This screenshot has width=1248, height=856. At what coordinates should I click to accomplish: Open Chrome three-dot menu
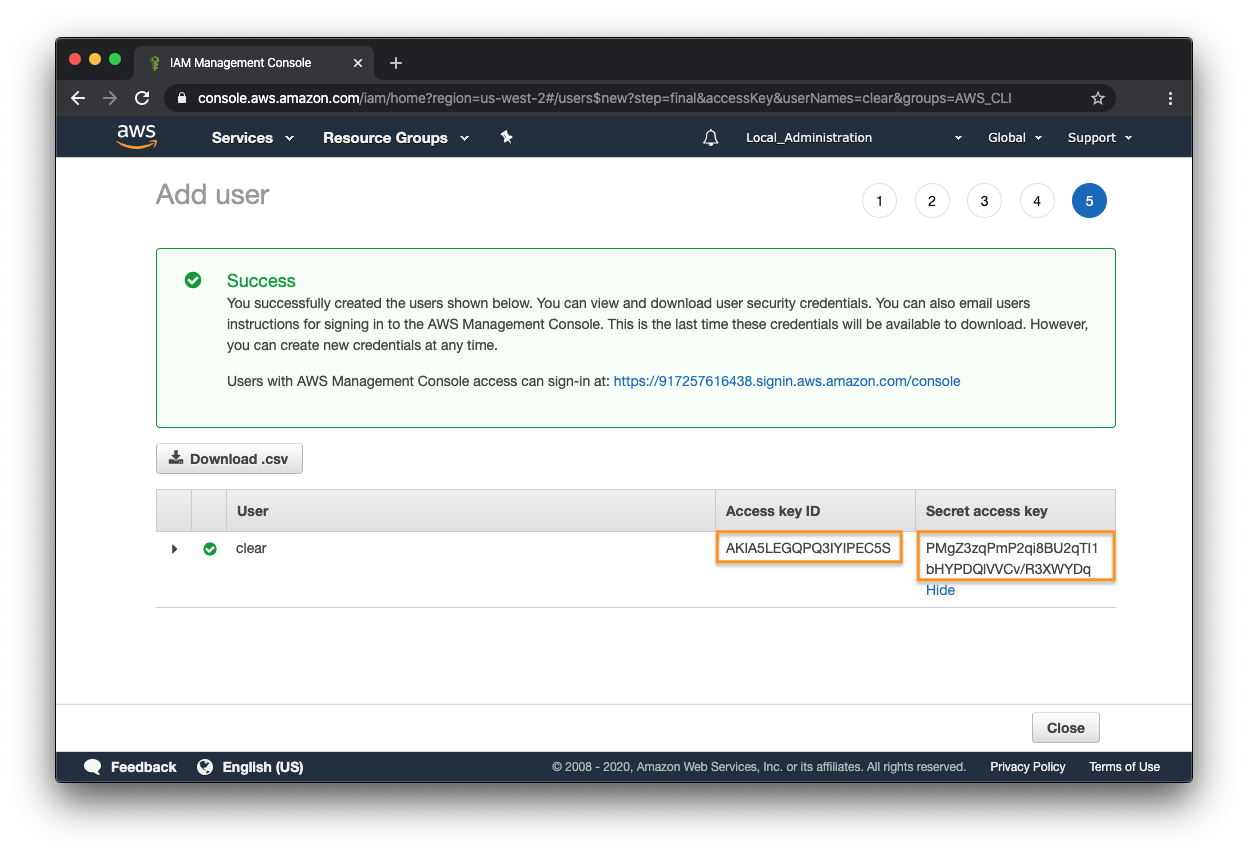[x=1170, y=98]
